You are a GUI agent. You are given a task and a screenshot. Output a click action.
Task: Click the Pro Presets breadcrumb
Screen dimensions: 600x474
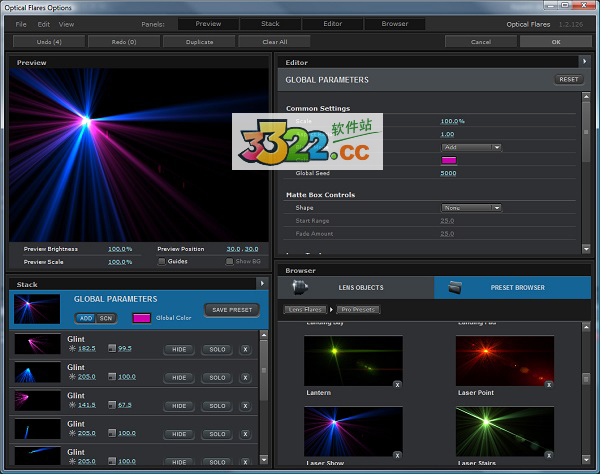pyautogui.click(x=358, y=309)
